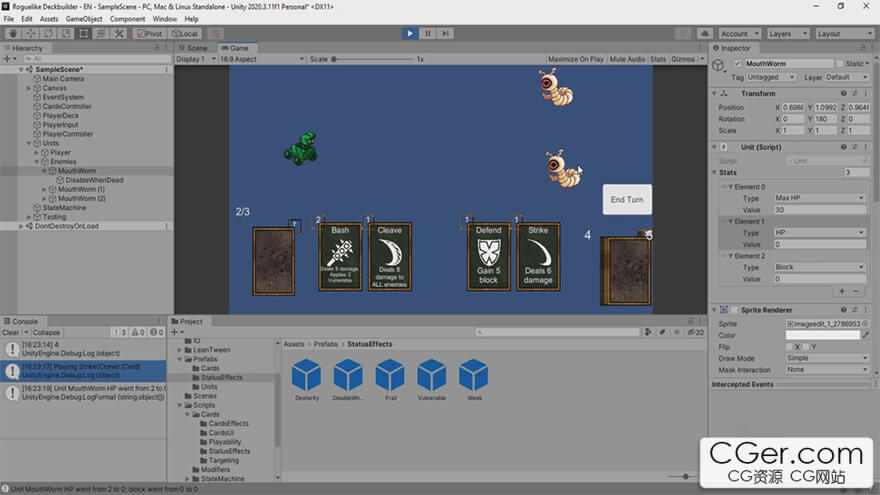Viewport: 880px width, 495px height.
Task: Click the GameObject cube icon in Inspector
Action: click(718, 66)
